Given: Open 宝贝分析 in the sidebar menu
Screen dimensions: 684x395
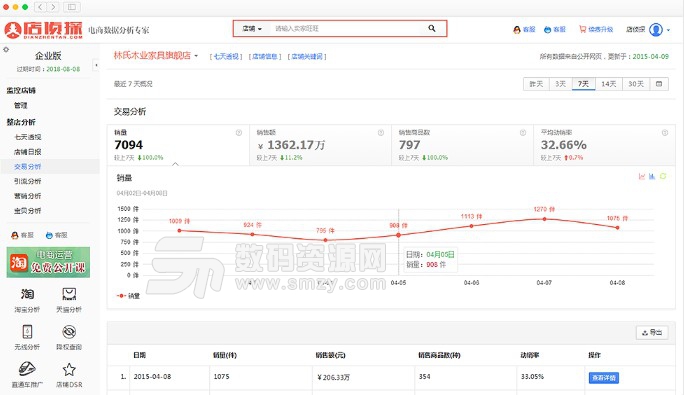Looking at the screenshot, I should click(27, 211).
